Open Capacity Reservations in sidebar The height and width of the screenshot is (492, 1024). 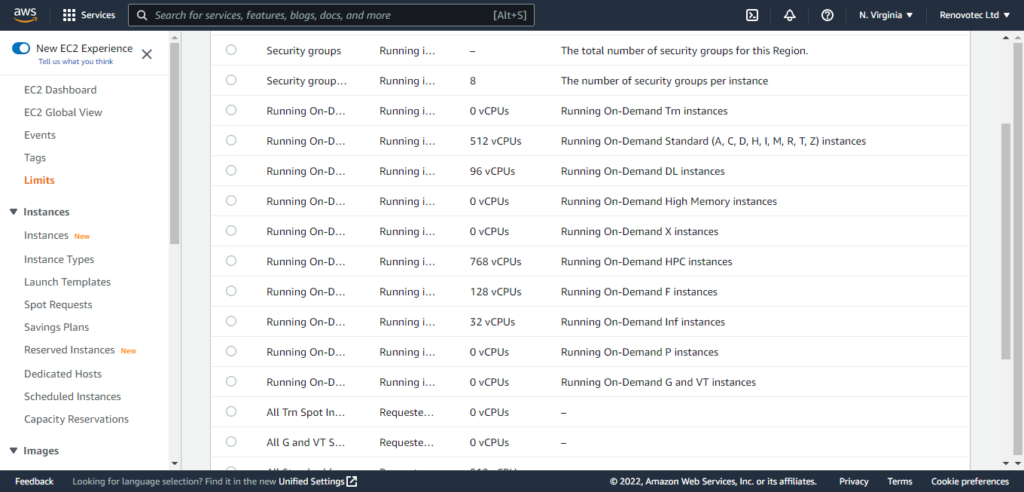76,419
